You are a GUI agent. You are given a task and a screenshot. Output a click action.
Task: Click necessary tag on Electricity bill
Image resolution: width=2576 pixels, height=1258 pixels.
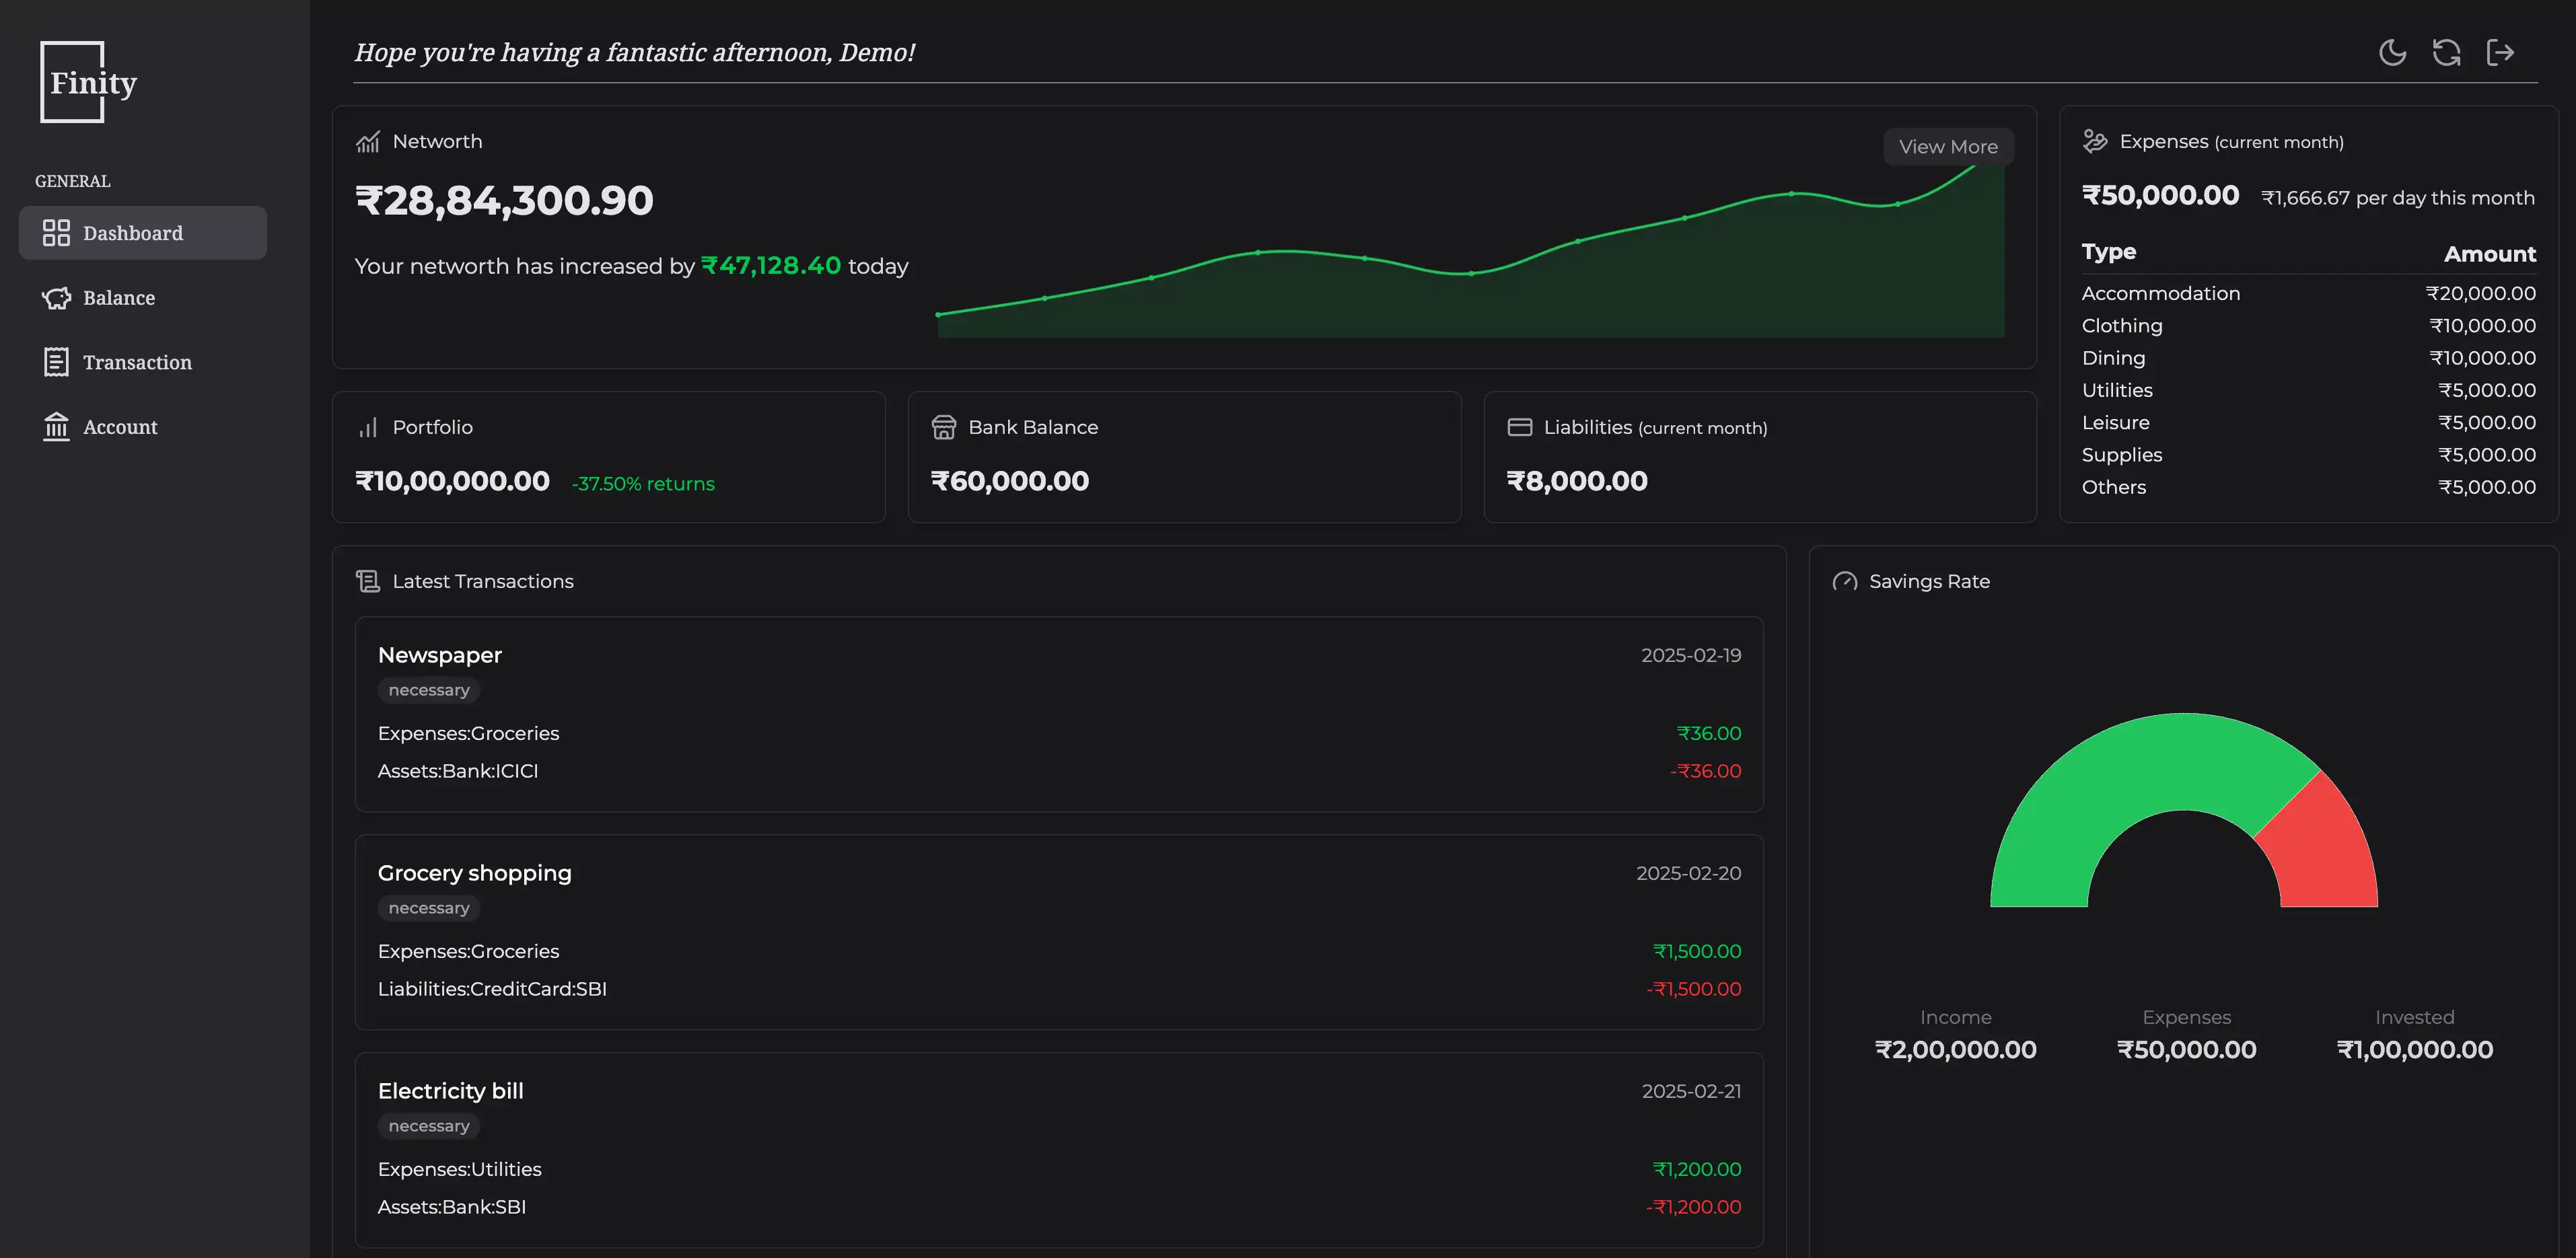429,1127
